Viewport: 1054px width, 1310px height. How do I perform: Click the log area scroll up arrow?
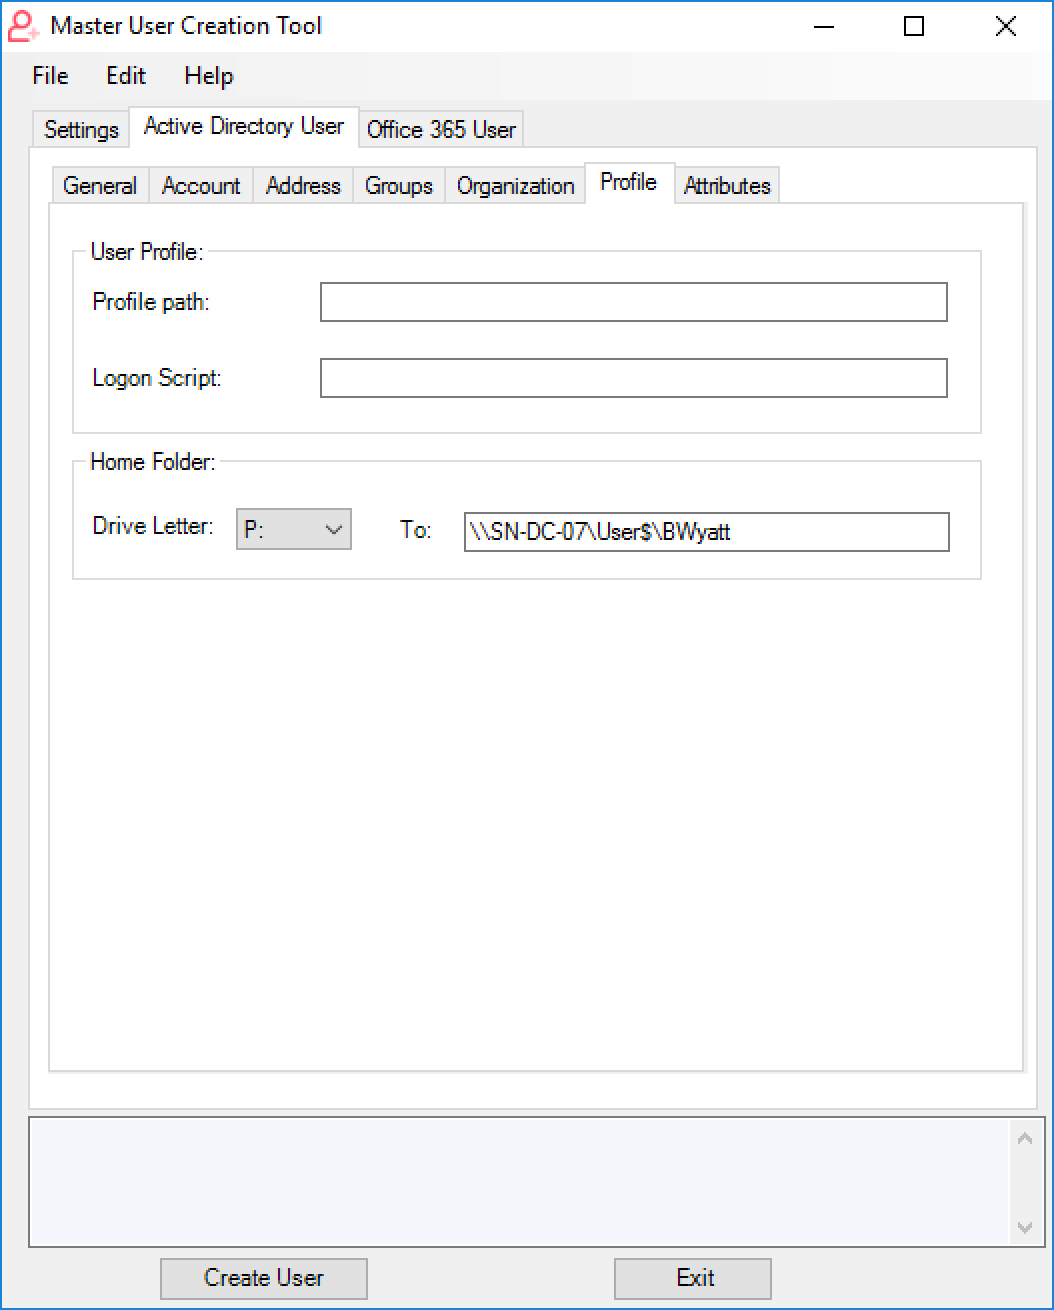[x=1025, y=1138]
